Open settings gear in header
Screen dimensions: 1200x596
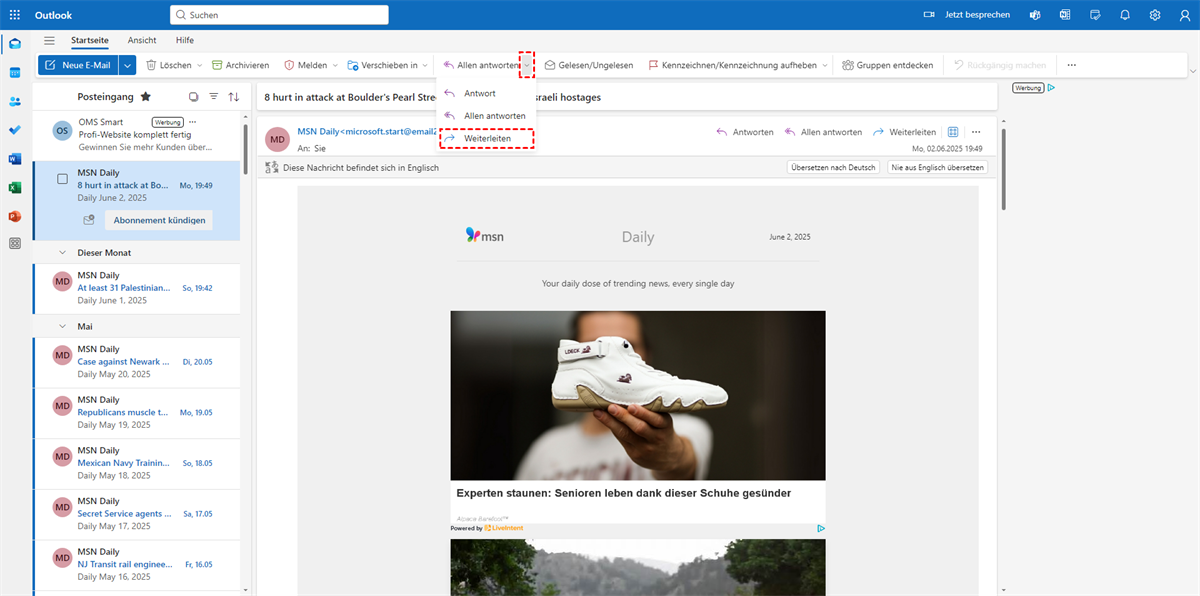point(1155,15)
